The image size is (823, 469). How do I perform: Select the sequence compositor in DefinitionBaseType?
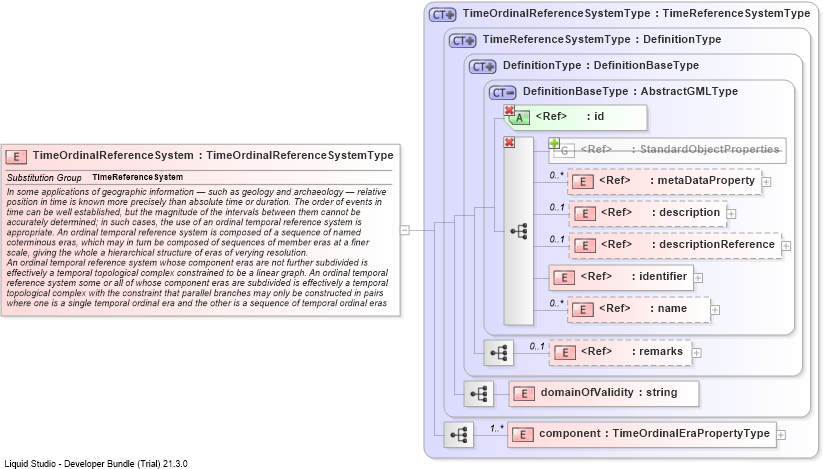(x=519, y=231)
